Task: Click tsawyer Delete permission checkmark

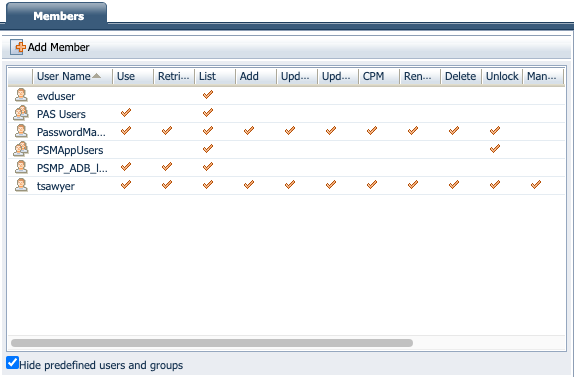Action: pos(454,184)
